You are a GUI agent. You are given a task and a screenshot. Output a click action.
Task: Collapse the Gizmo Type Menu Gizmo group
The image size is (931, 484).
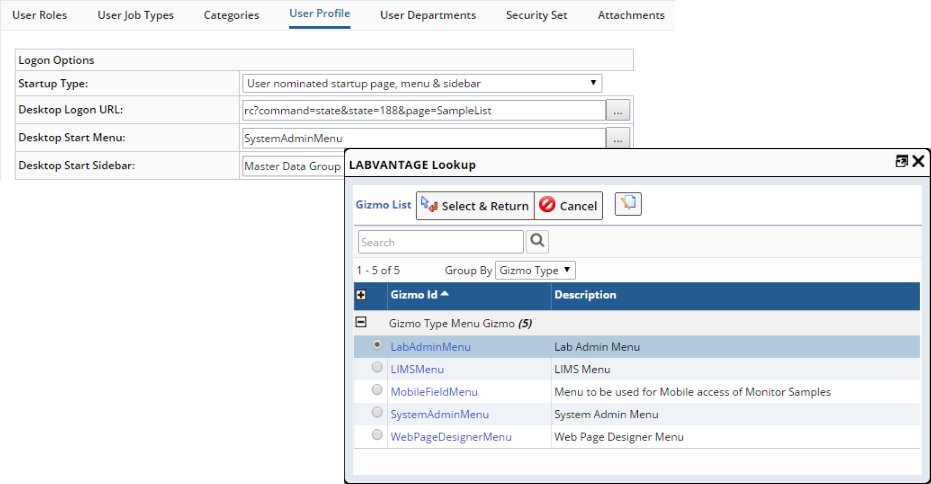click(361, 322)
